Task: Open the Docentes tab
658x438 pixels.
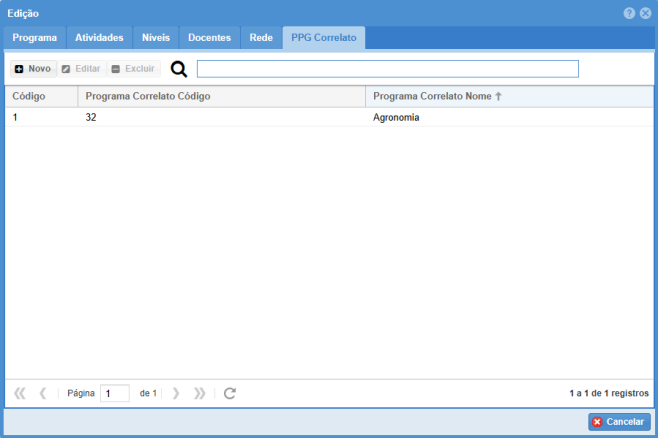Action: pyautogui.click(x=210, y=38)
